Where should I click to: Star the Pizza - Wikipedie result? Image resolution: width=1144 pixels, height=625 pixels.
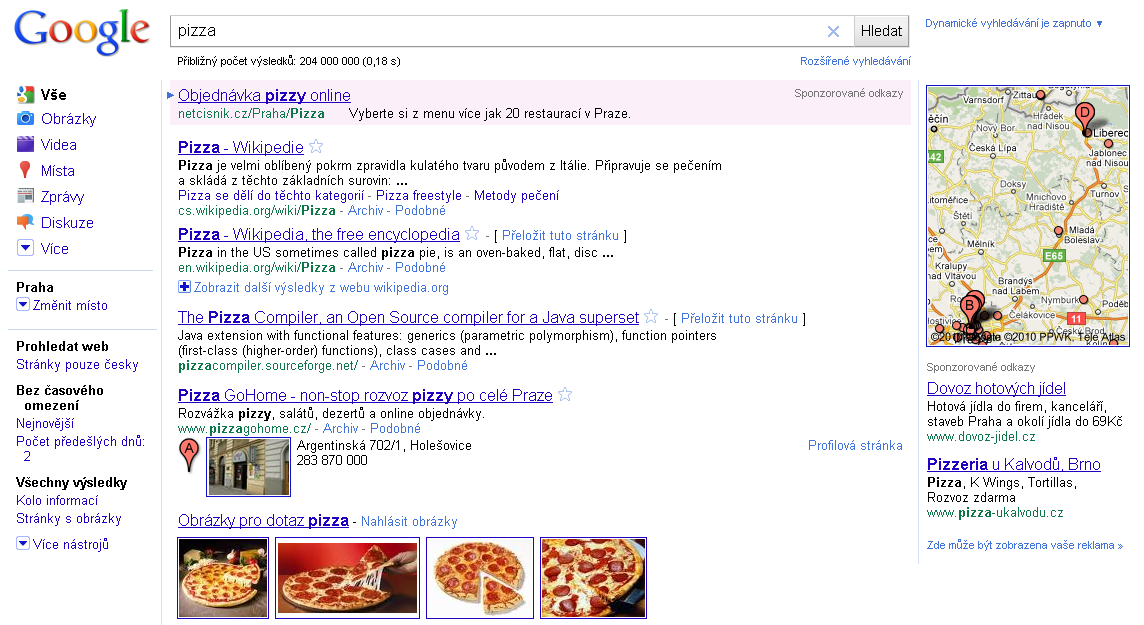(316, 147)
